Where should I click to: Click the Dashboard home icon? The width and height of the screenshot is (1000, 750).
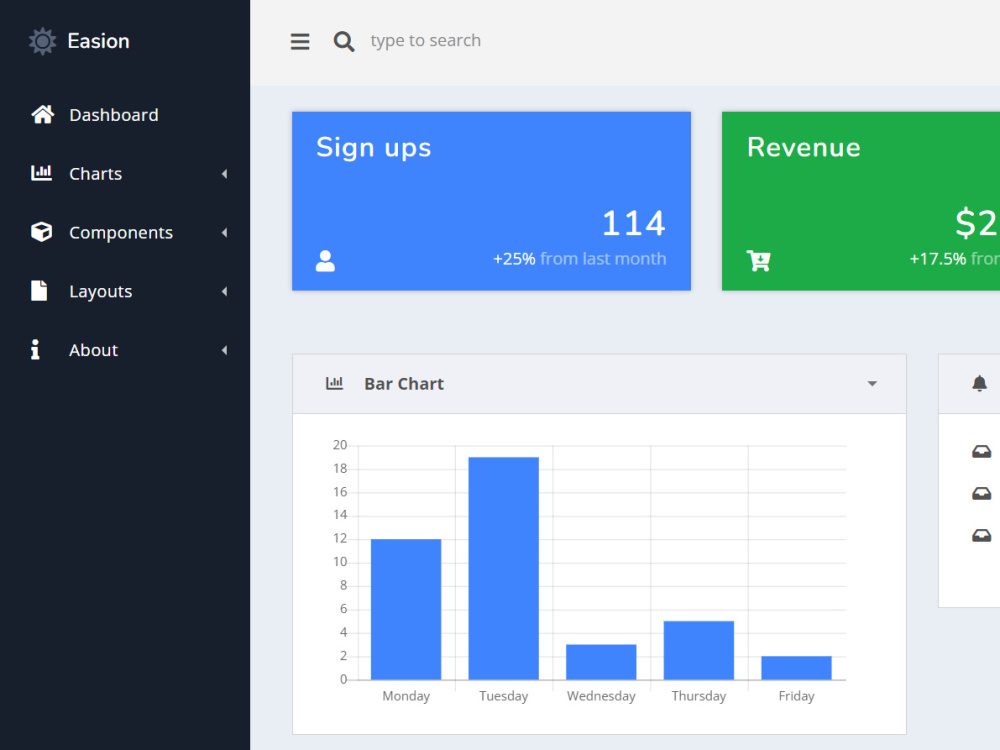(x=43, y=115)
